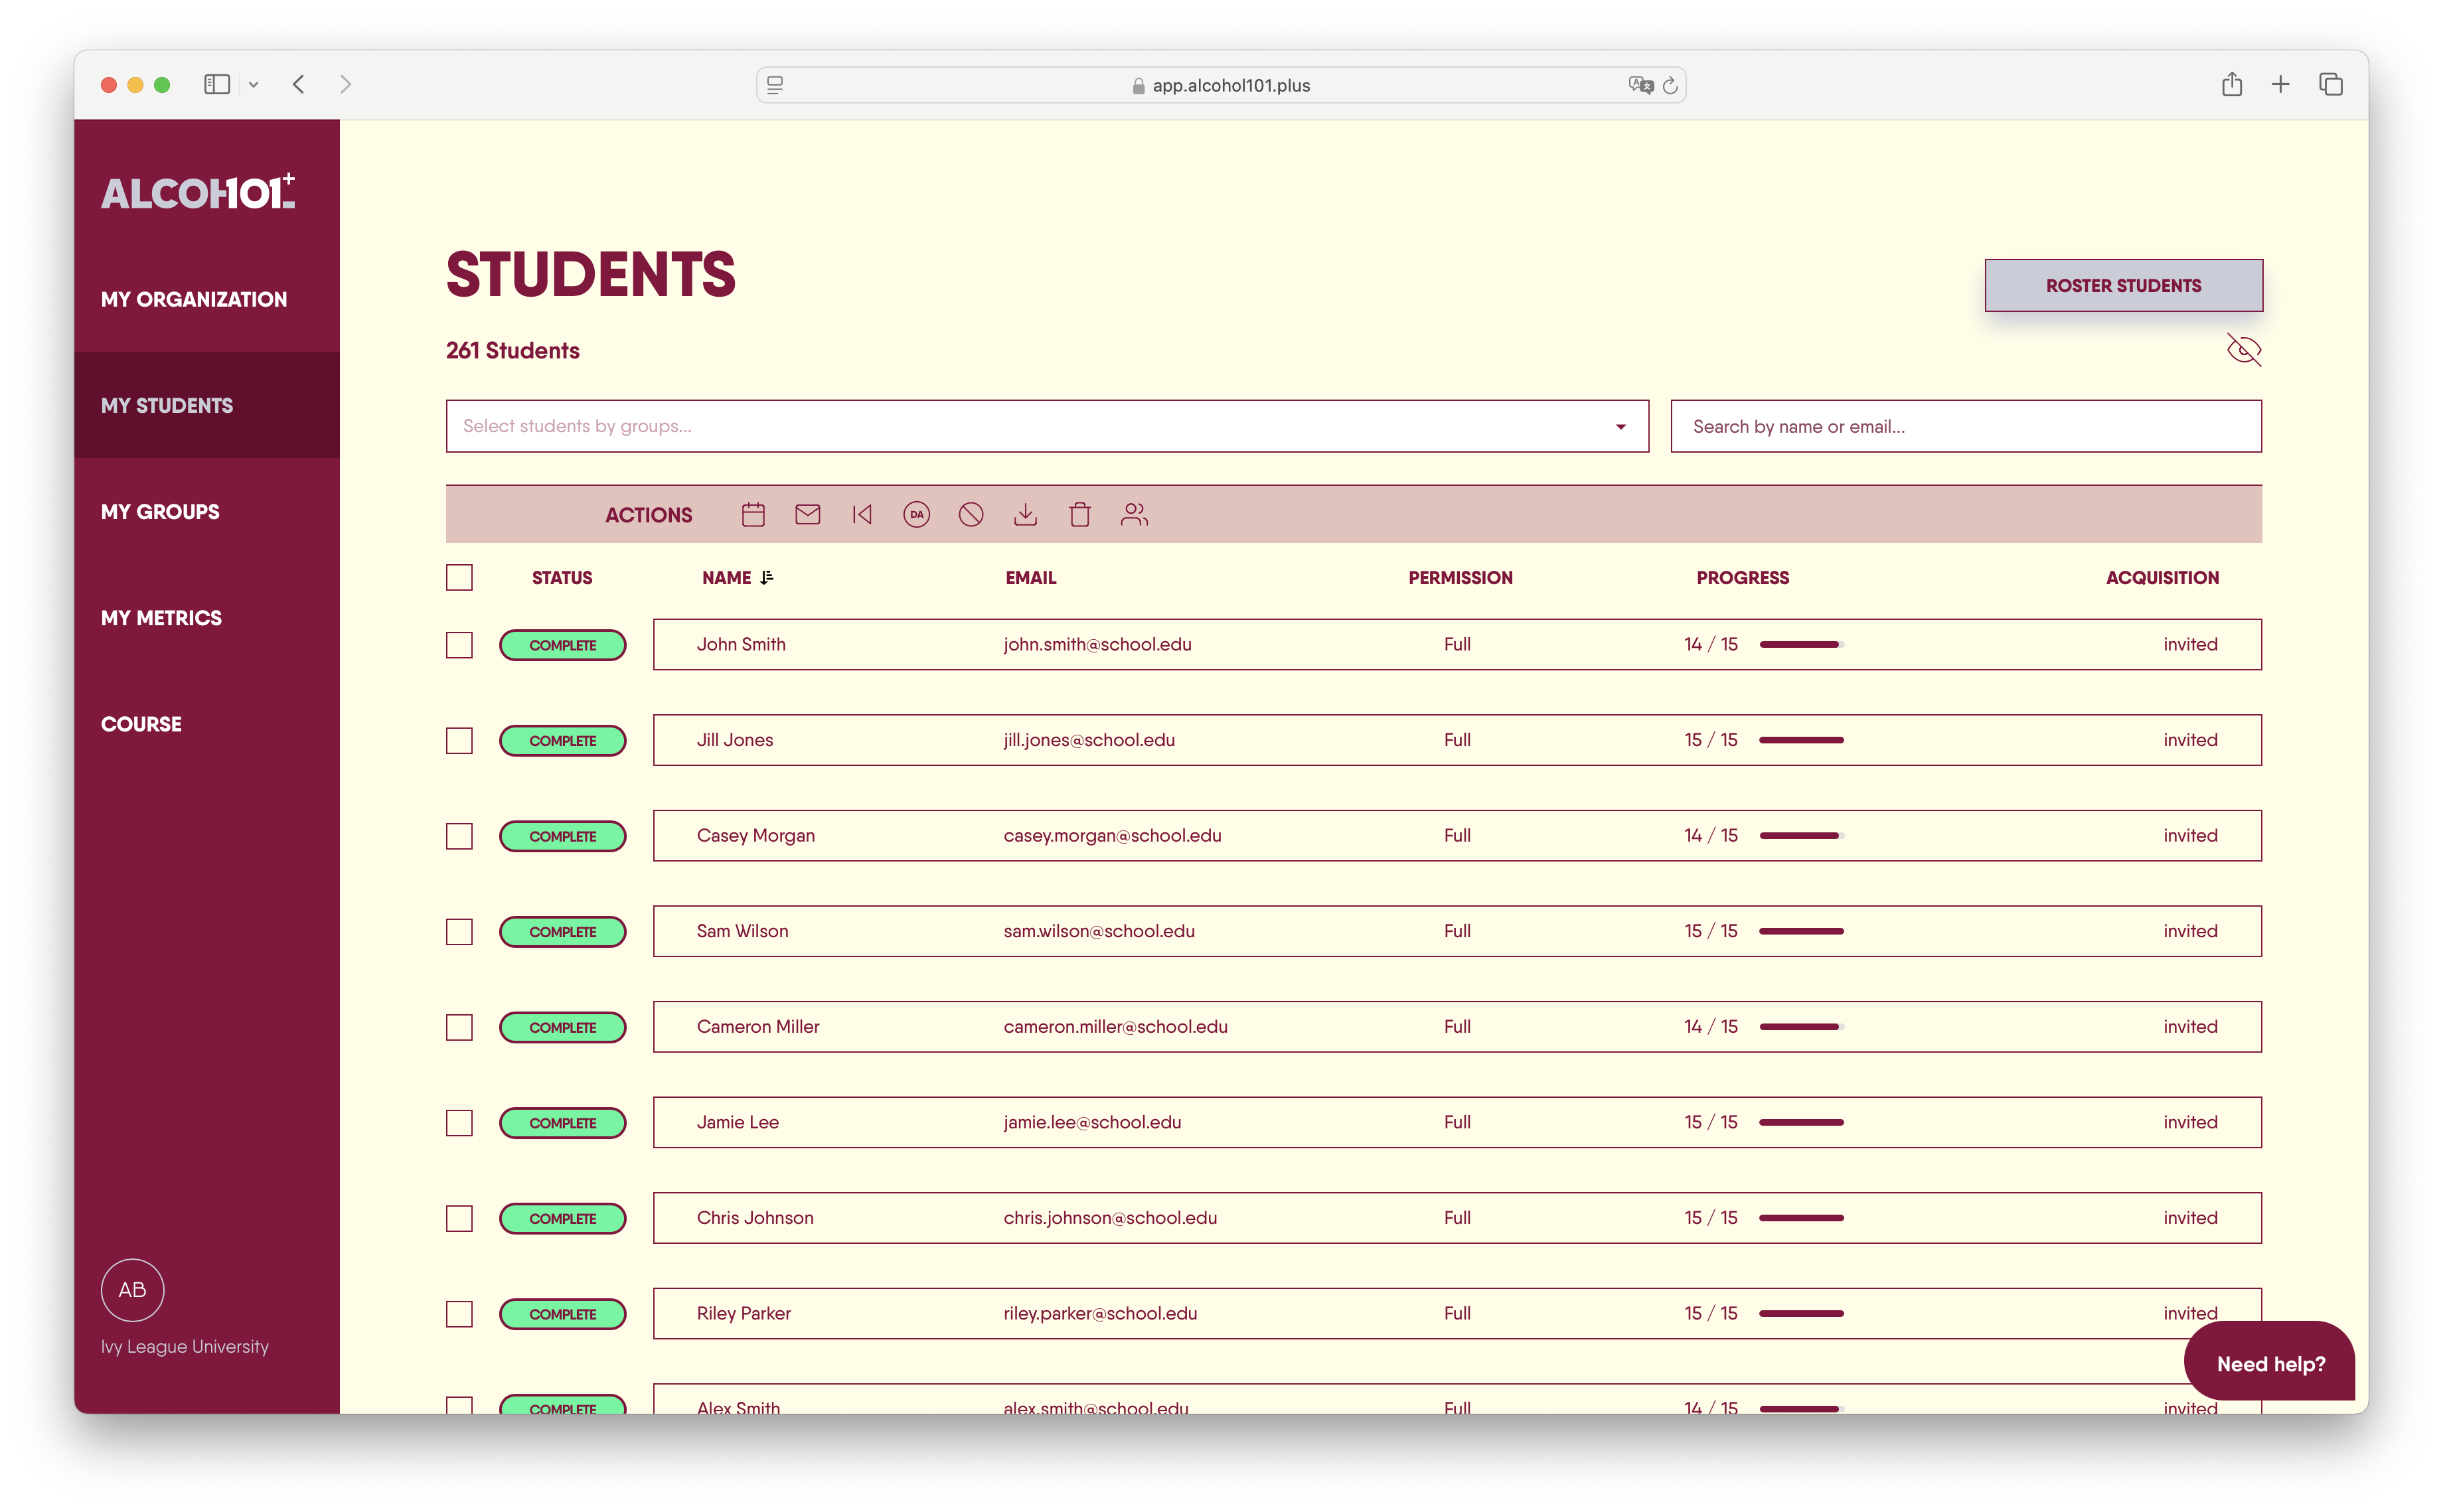
Task: Click the Roster Students button
Action: click(x=2123, y=285)
